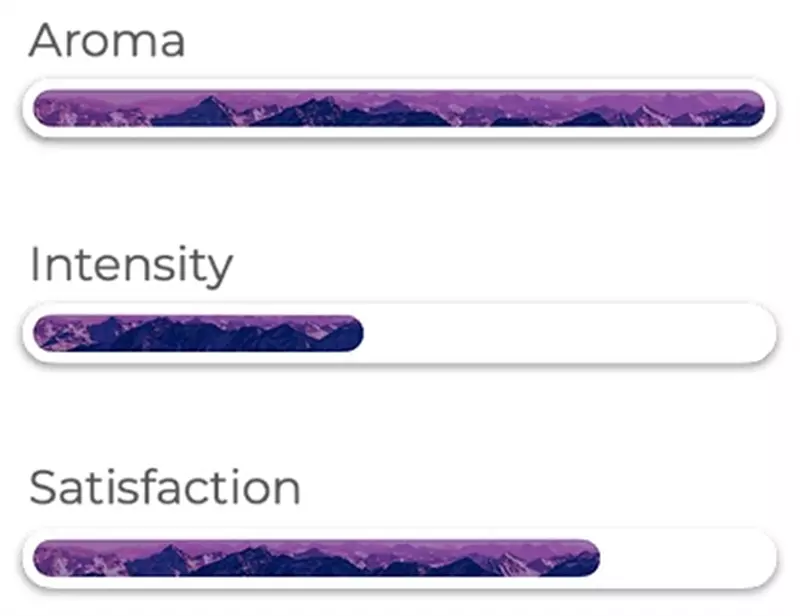The height and width of the screenshot is (616, 800).
Task: Click the middle of the Aroma bar
Action: (399, 108)
